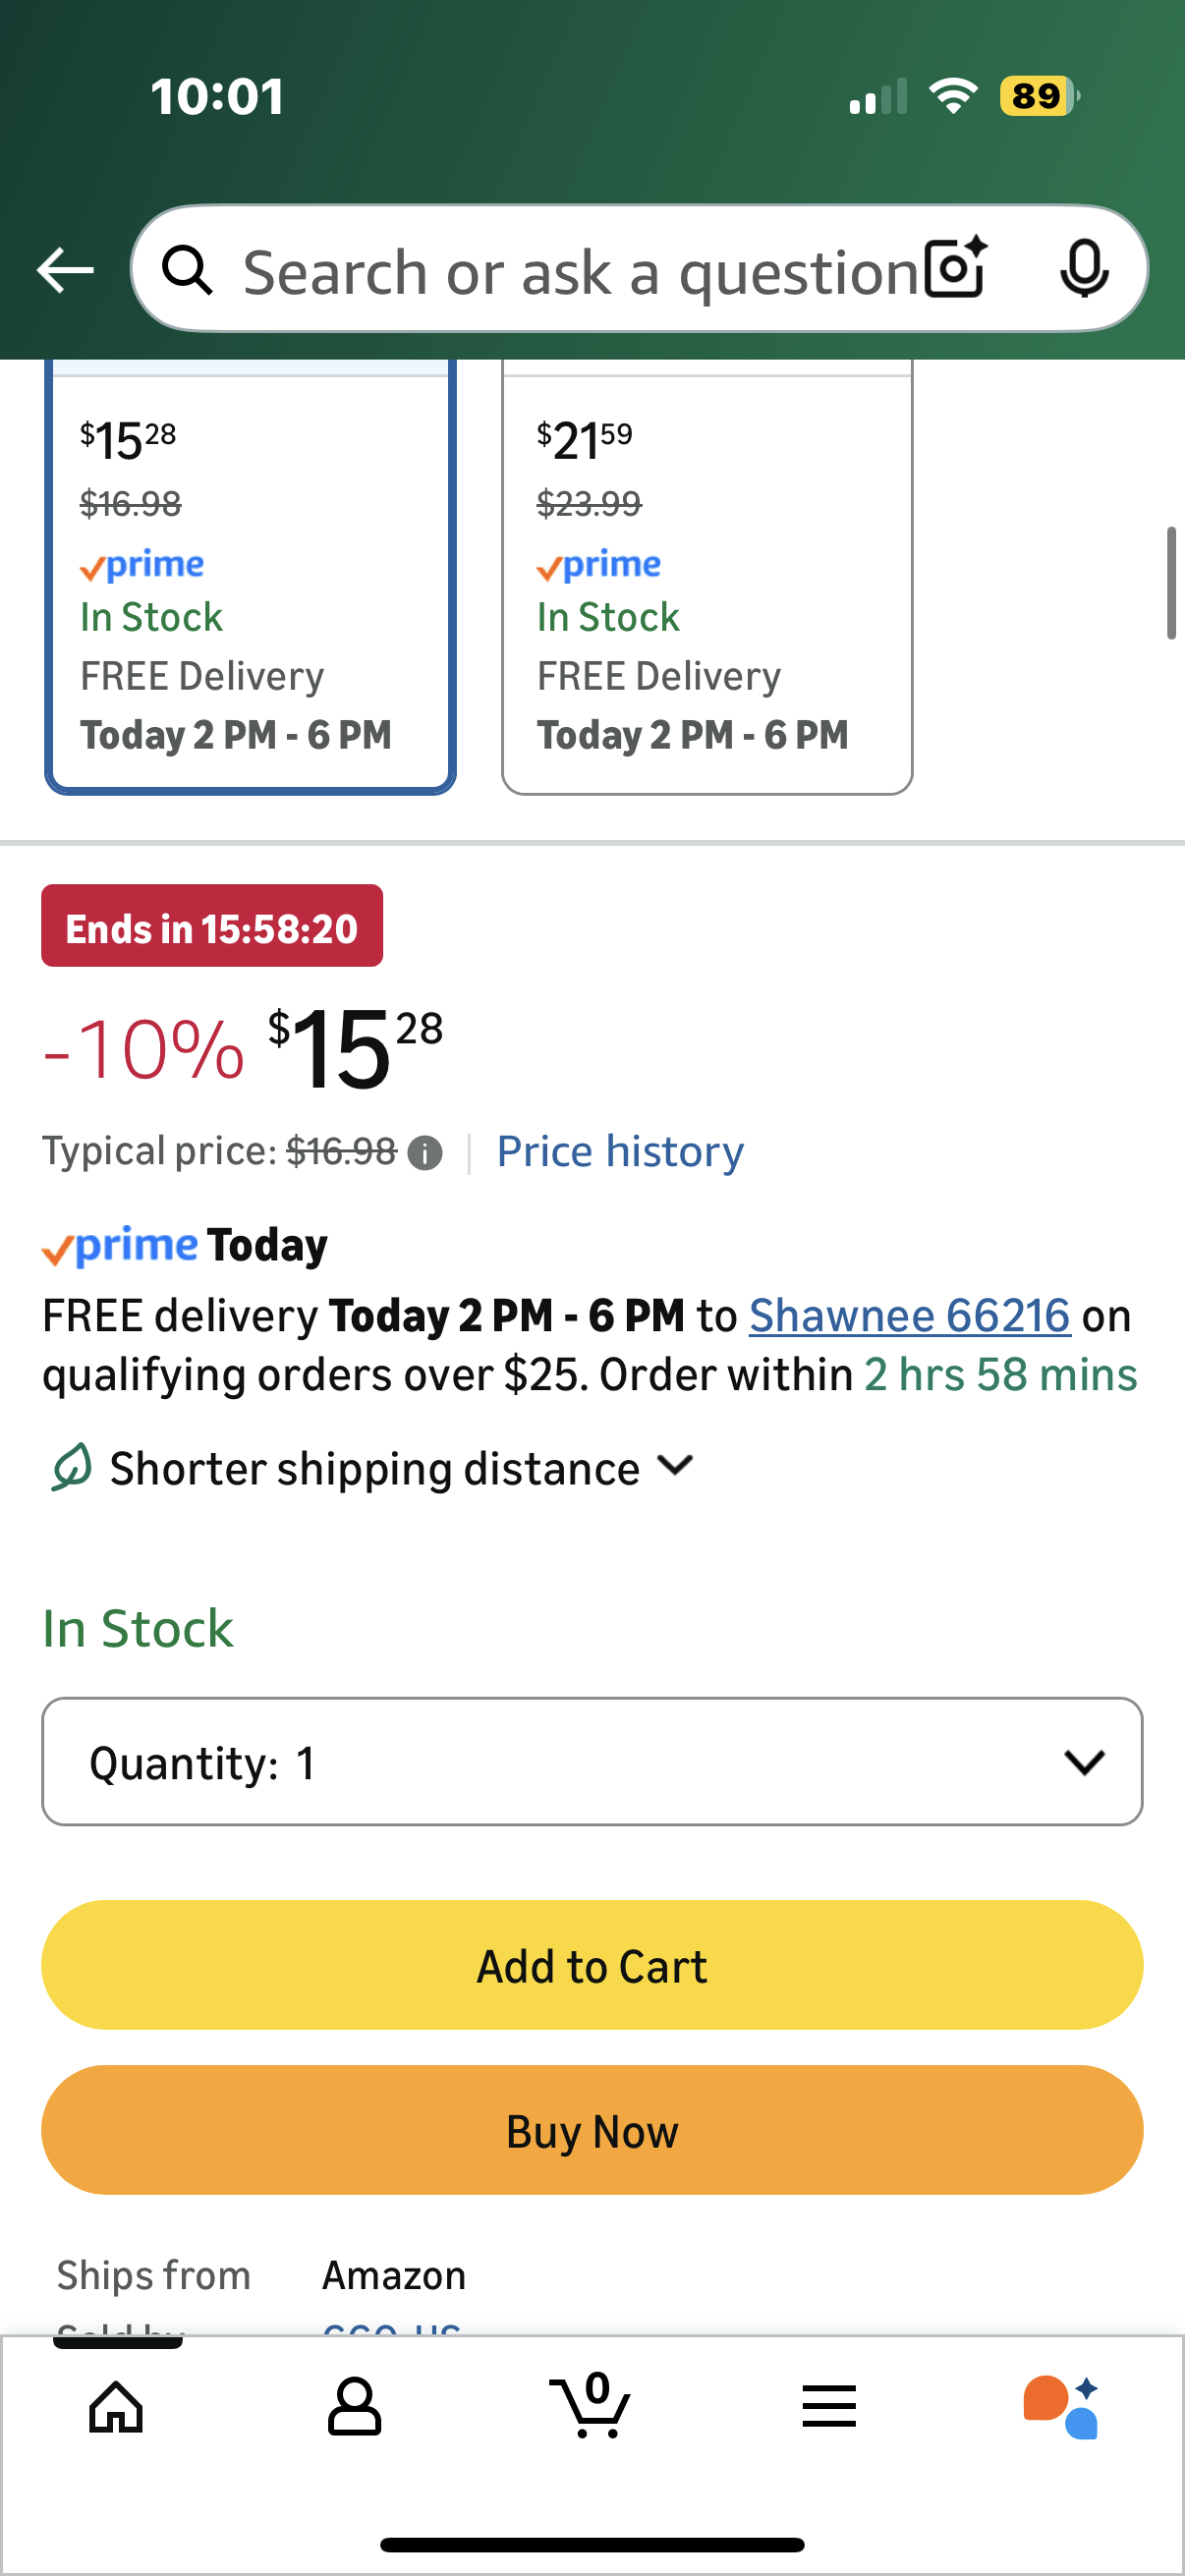Click the Buy Now button
This screenshot has height=2576, width=1185.
click(592, 2130)
